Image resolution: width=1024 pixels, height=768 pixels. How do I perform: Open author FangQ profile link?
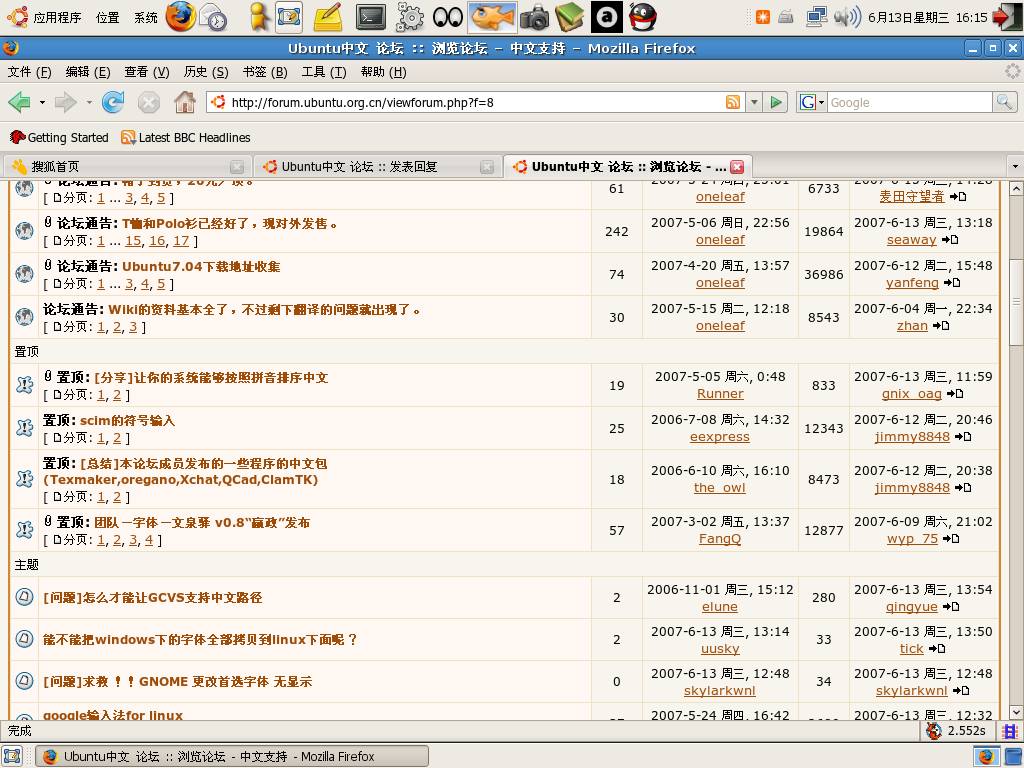[720, 539]
